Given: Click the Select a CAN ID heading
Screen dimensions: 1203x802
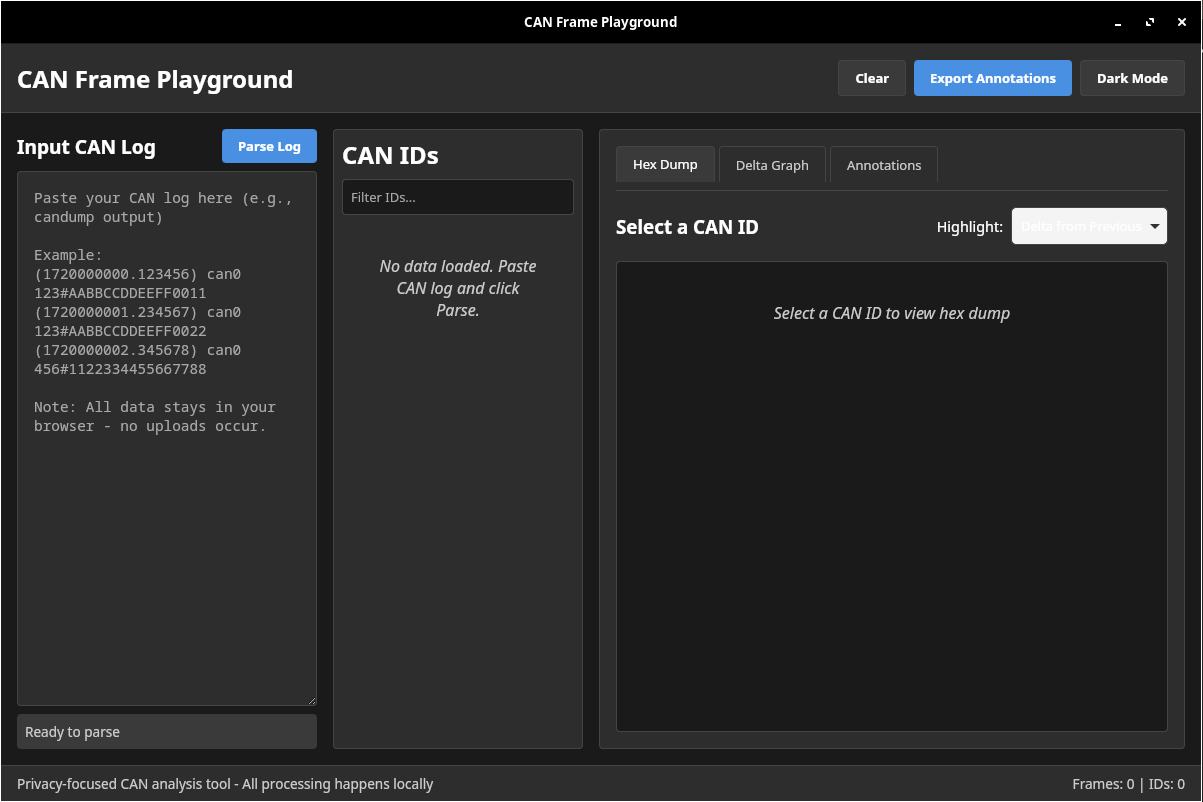Looking at the screenshot, I should (687, 227).
